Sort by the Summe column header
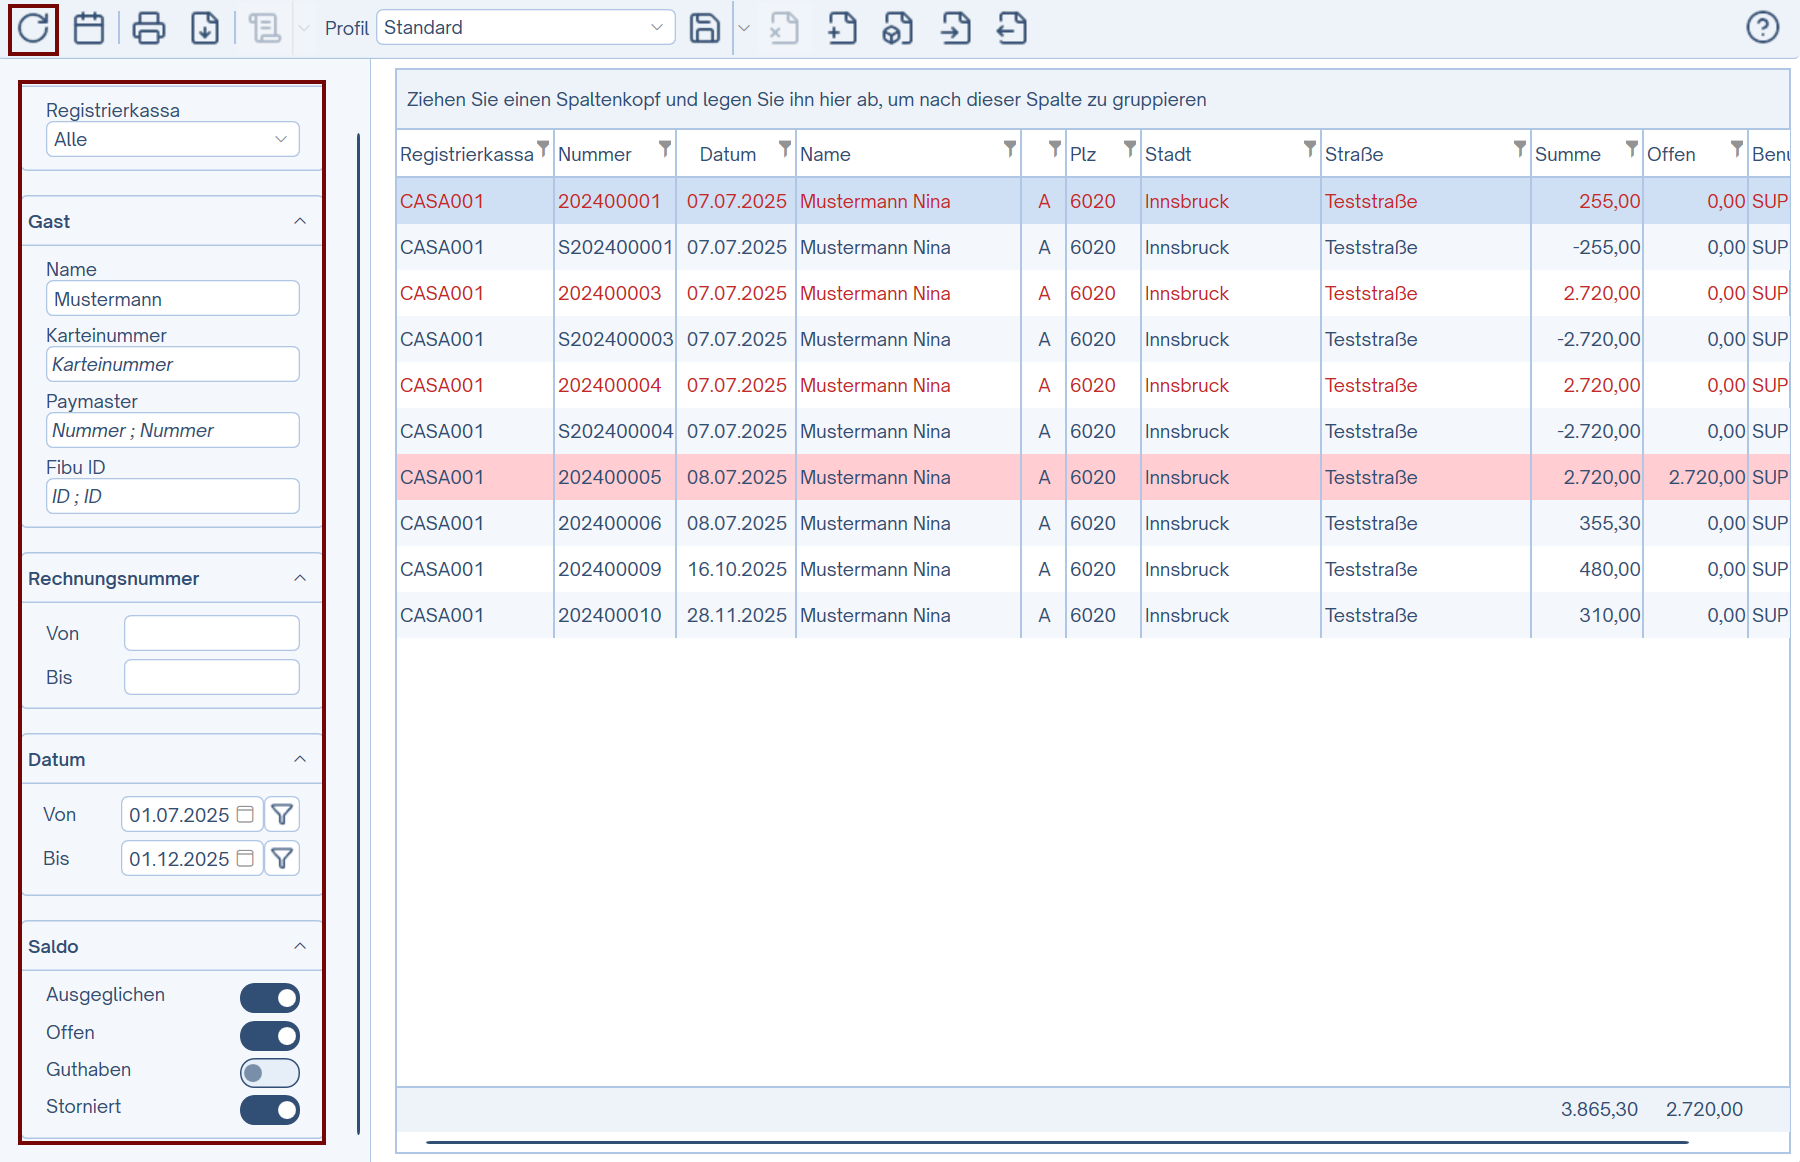Image resolution: width=1800 pixels, height=1162 pixels. pos(1567,154)
